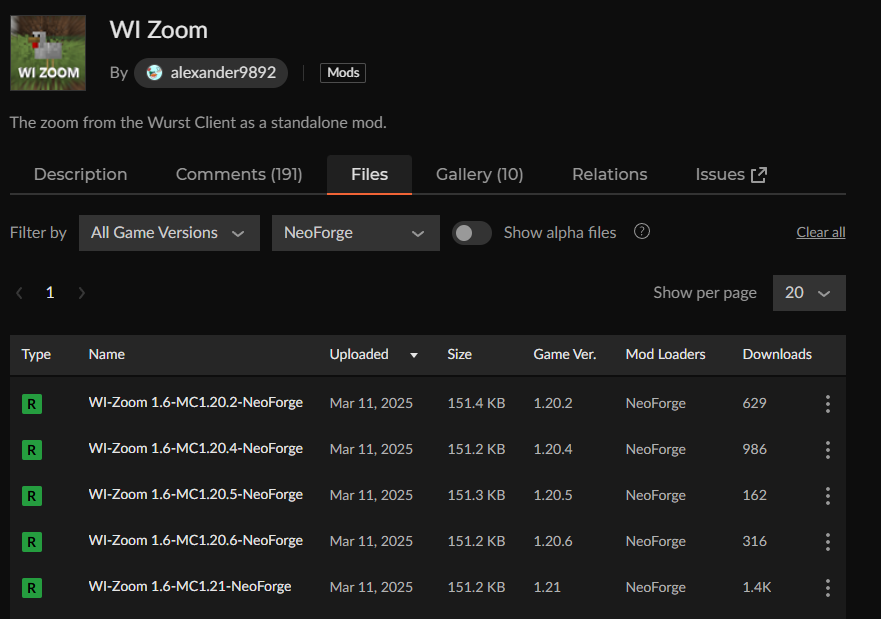Image resolution: width=881 pixels, height=619 pixels.
Task: Open the external Issues link
Action: pos(731,174)
